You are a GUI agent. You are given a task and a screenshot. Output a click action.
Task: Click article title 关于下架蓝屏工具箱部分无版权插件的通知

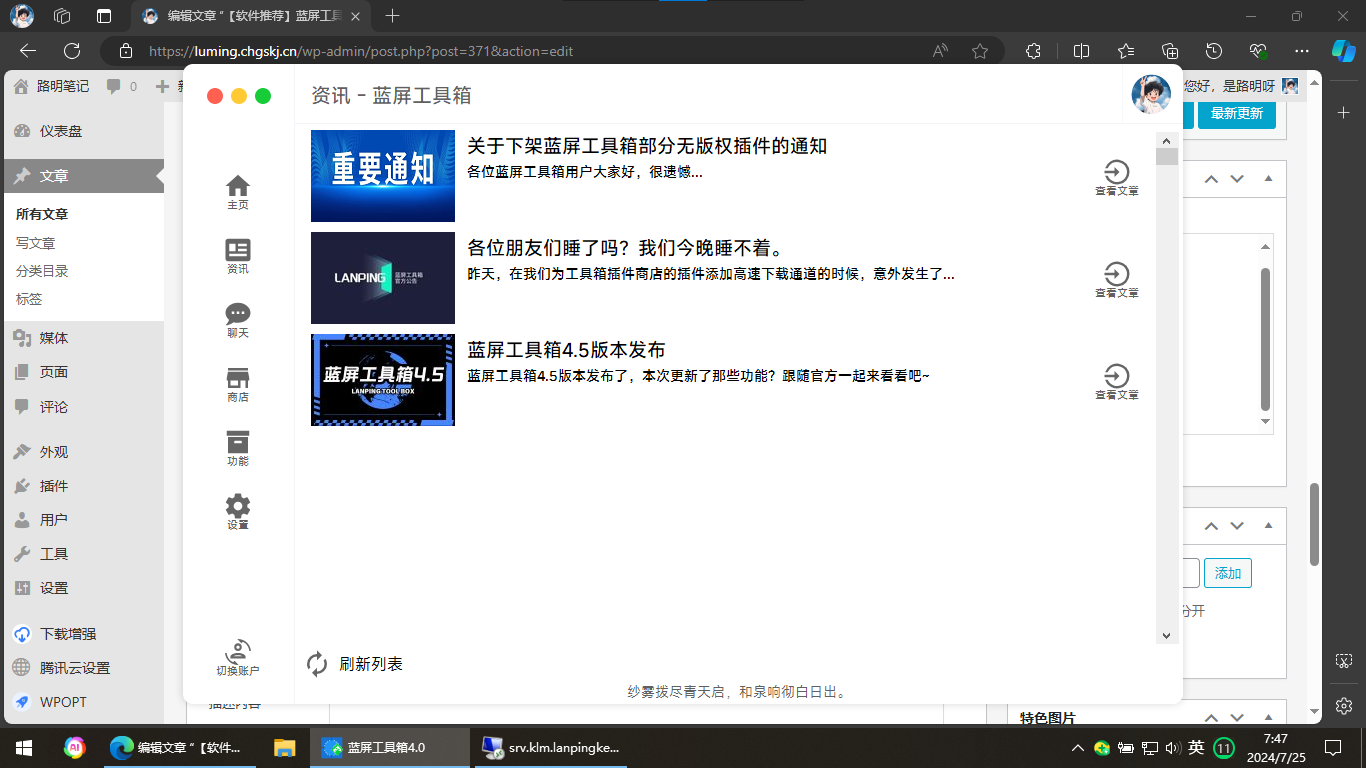point(647,146)
